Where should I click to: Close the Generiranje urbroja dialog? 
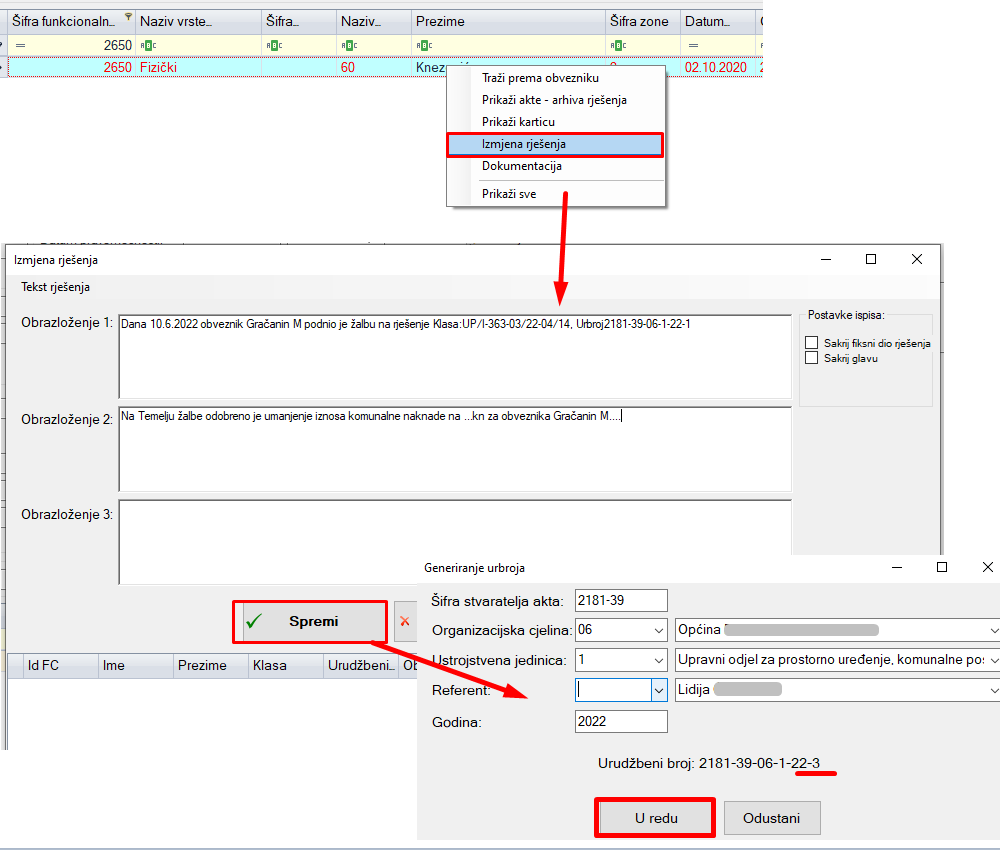[x=987, y=567]
